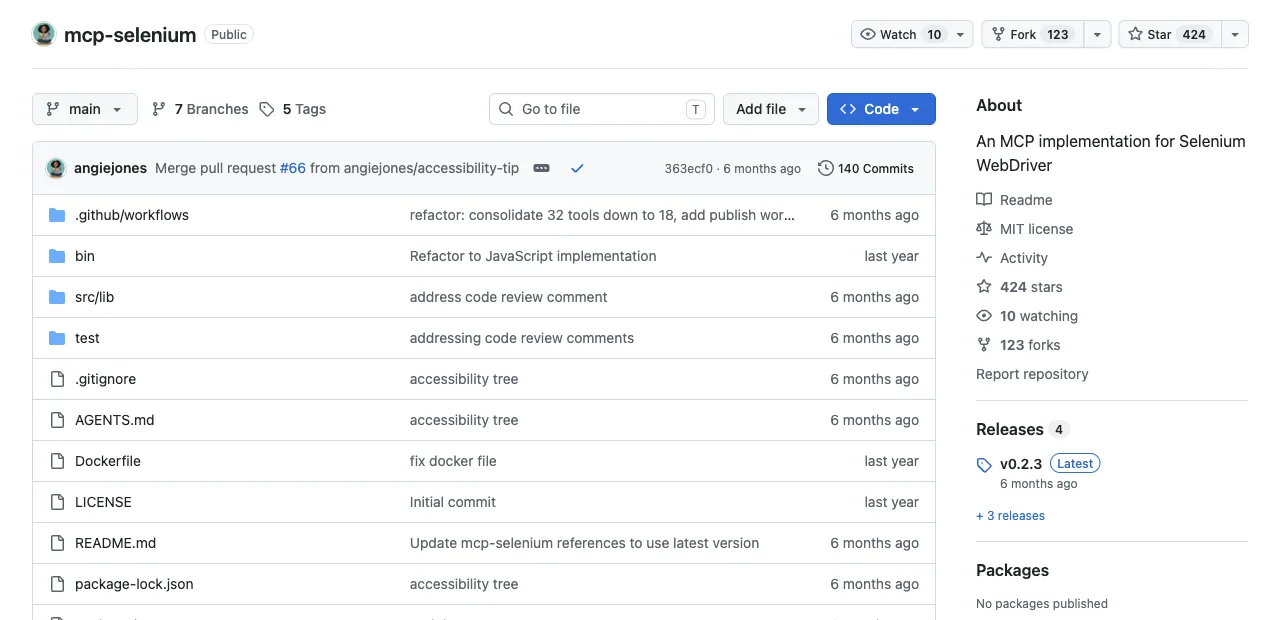Open the .gitignore file
Screen dimensions: 1280x620
tap(105, 379)
